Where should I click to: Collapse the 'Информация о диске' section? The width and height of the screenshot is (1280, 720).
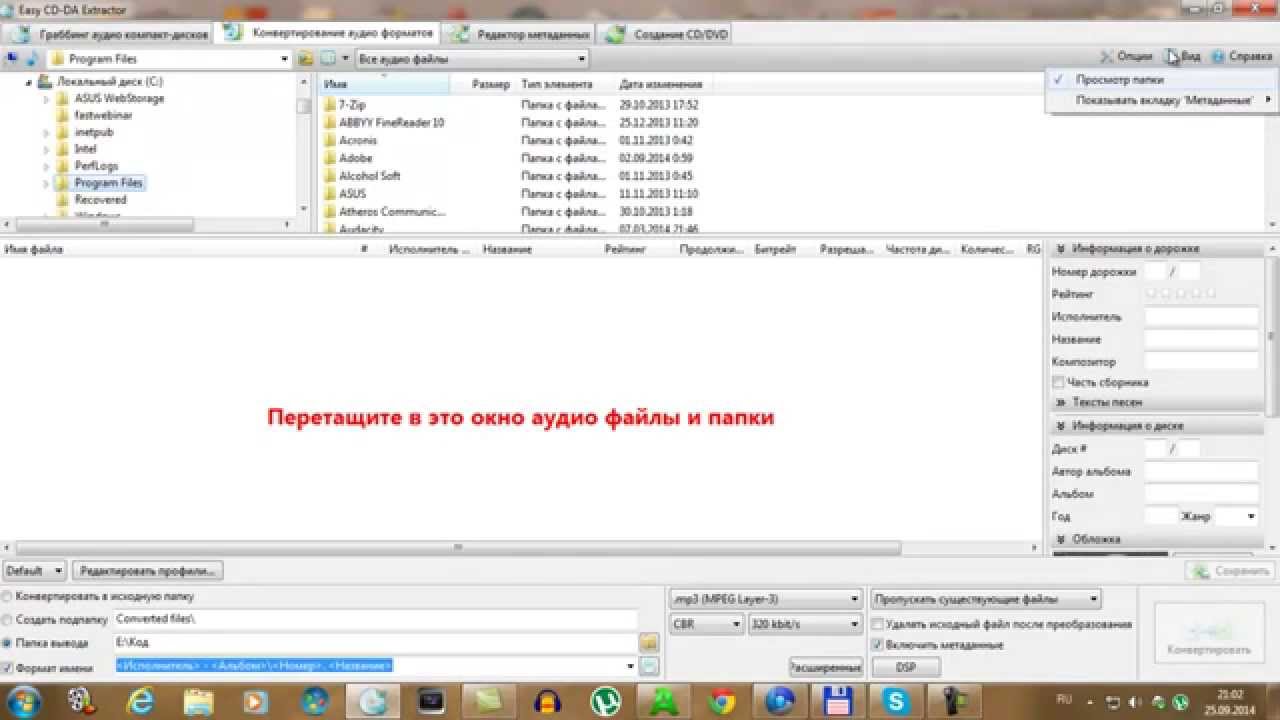click(1060, 426)
